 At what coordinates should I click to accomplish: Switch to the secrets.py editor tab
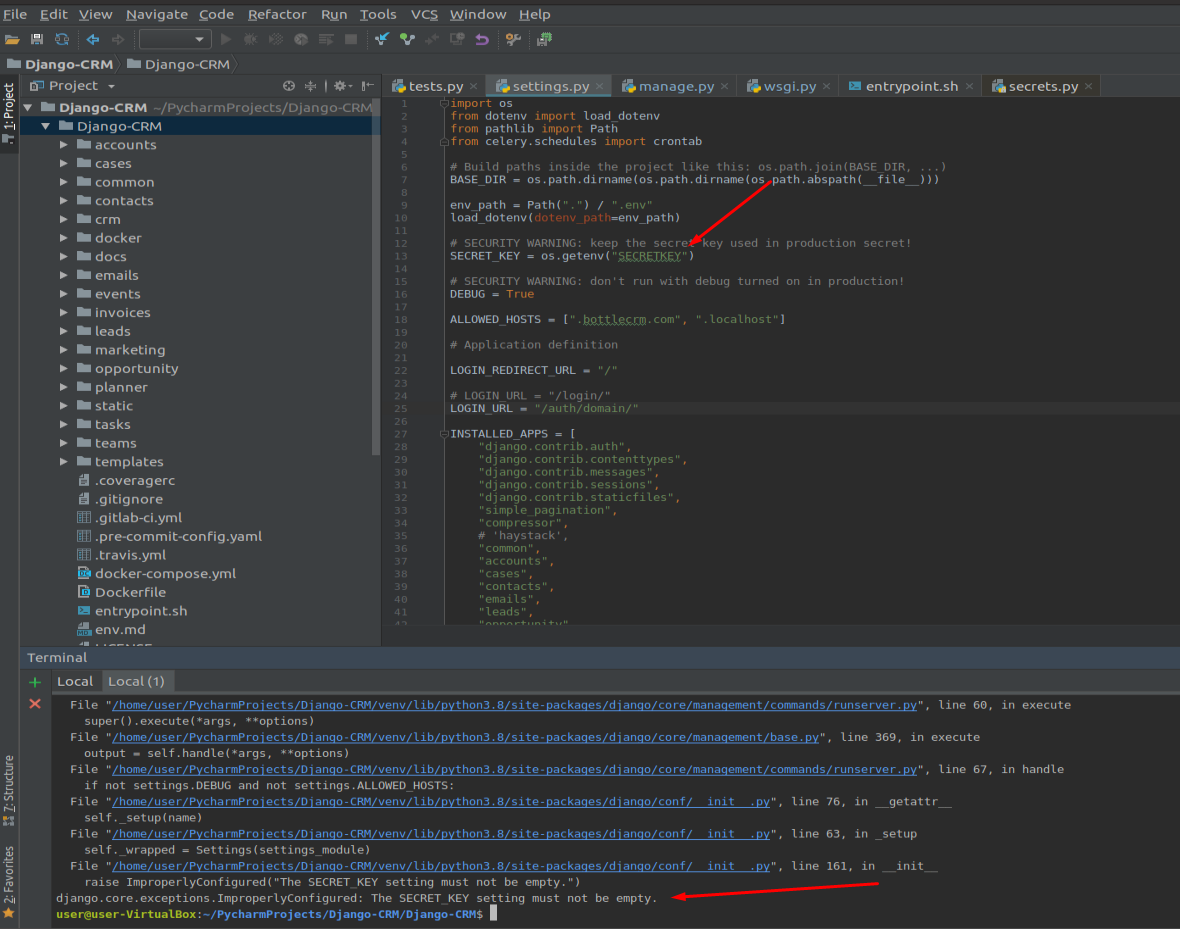click(1043, 87)
